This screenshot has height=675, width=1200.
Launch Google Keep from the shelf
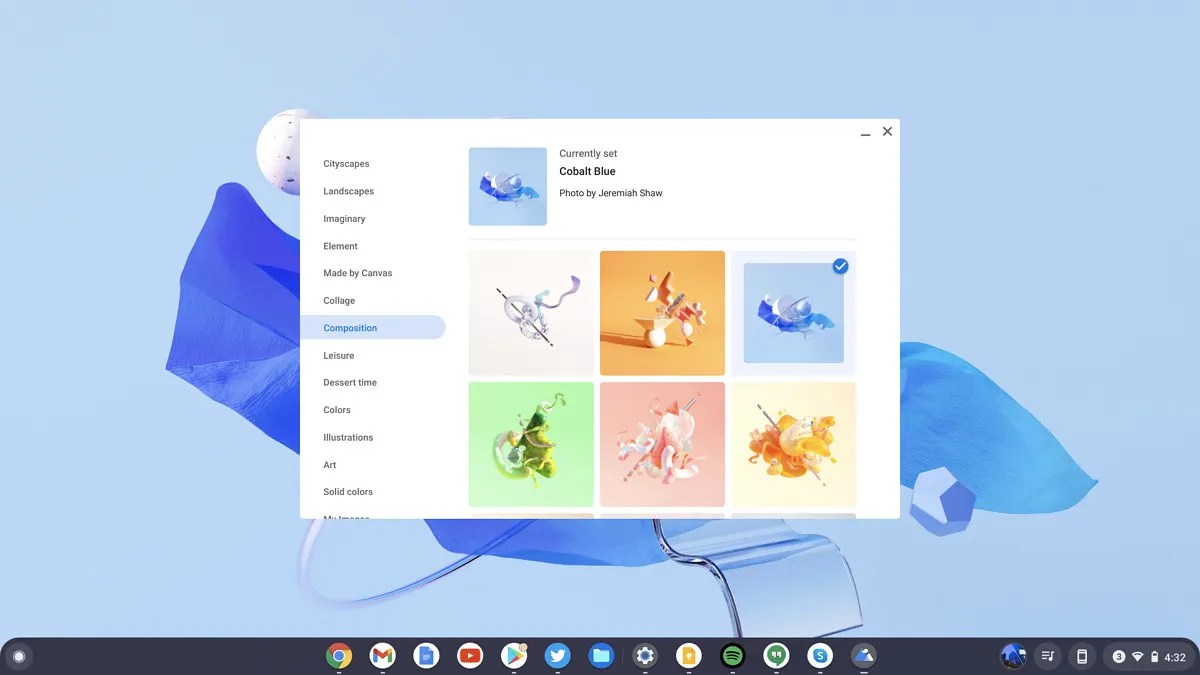click(x=688, y=656)
